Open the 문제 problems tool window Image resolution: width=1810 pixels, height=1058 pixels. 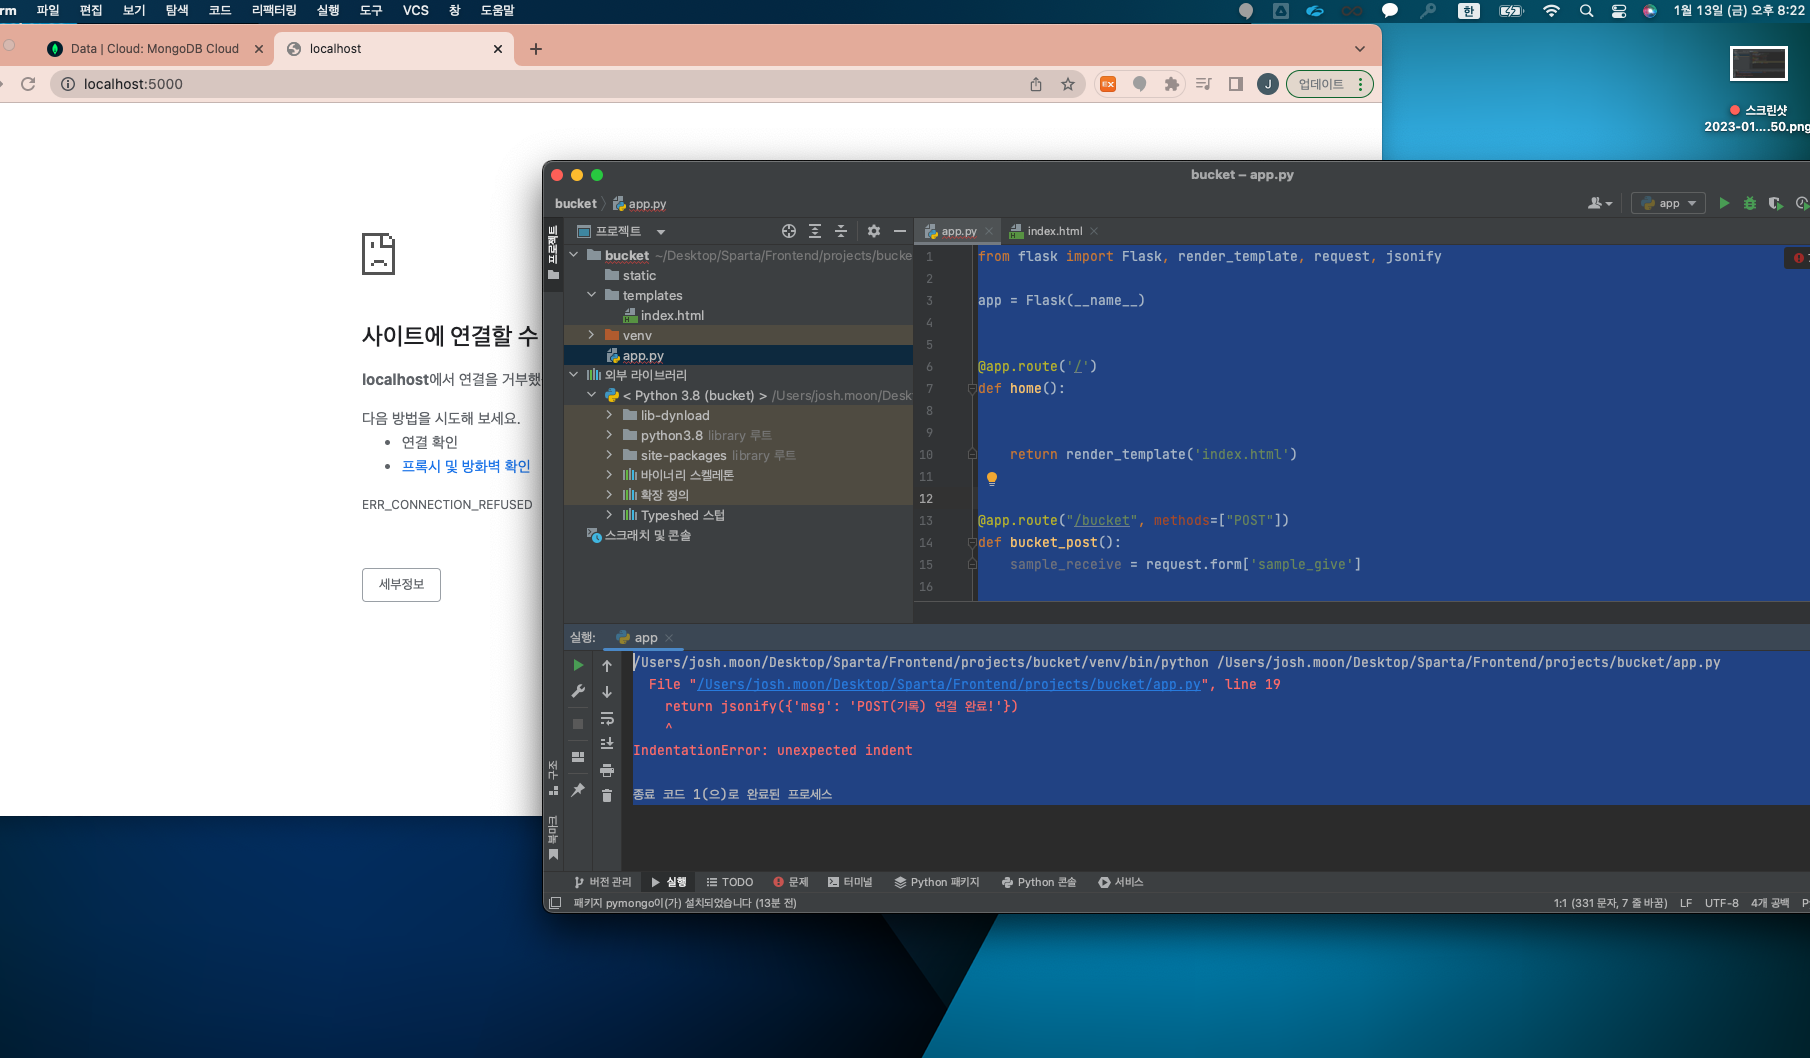click(x=790, y=882)
